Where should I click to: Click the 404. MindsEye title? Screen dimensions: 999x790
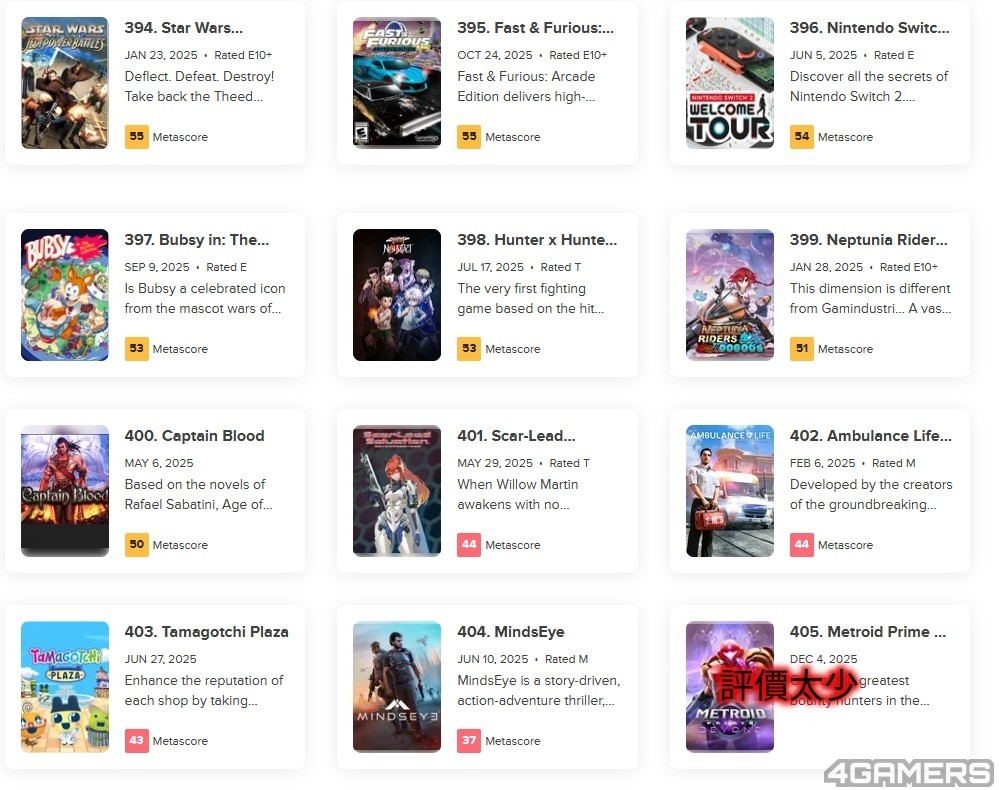click(510, 632)
